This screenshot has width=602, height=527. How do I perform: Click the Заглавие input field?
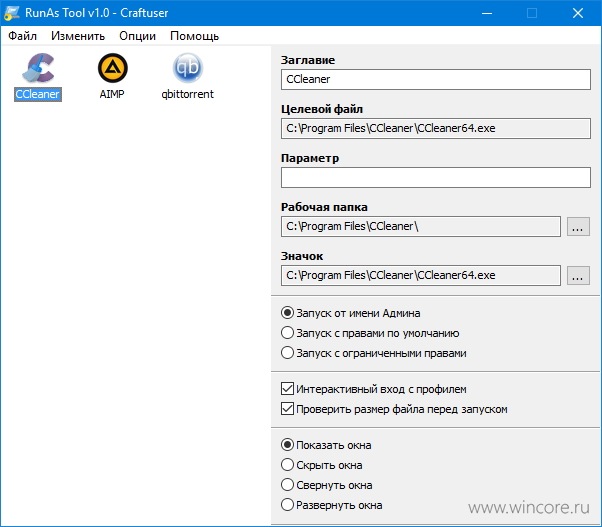[x=436, y=79]
